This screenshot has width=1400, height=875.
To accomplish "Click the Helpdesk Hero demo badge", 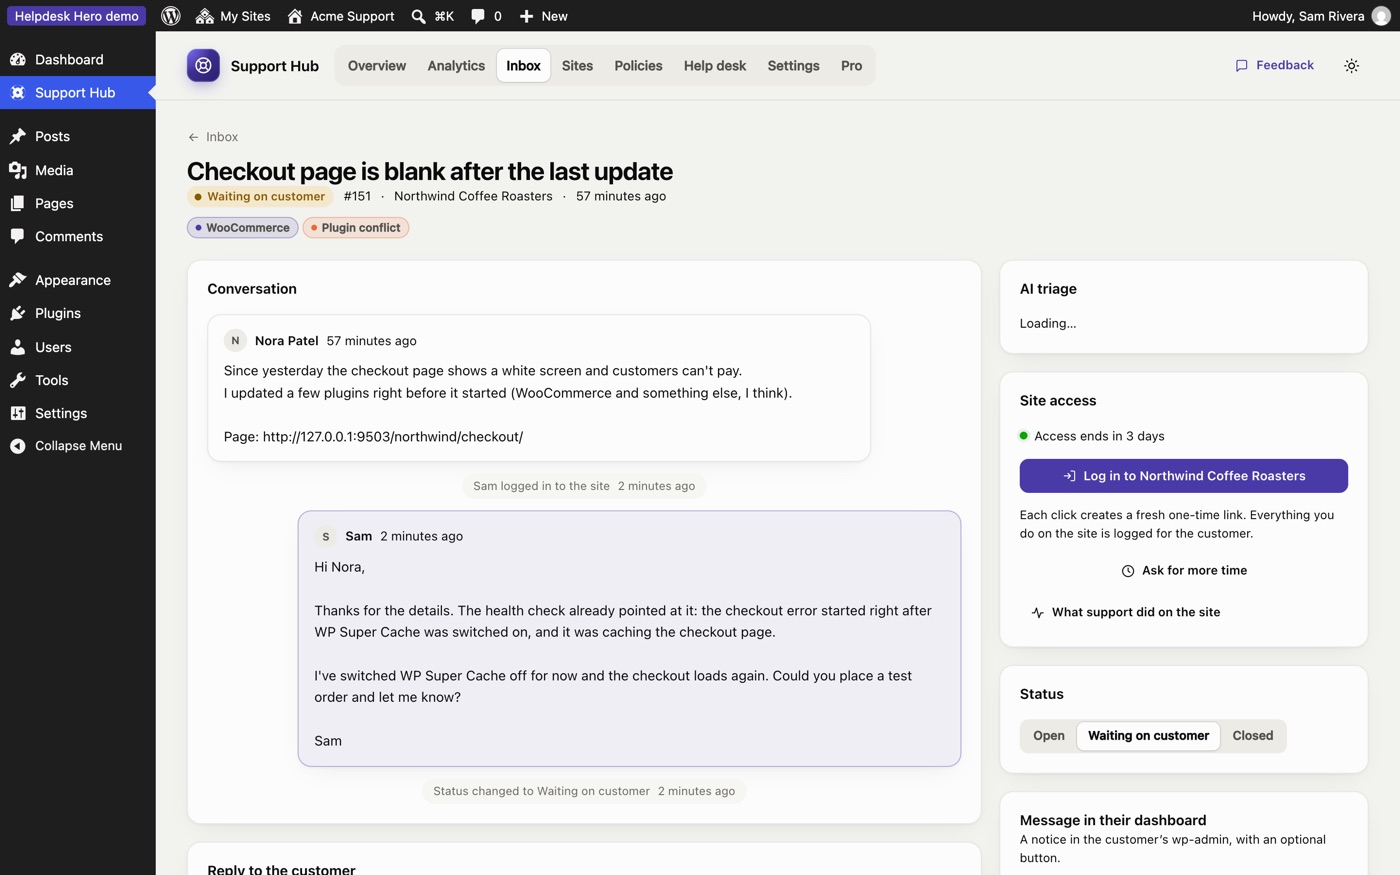I will 77,16.
